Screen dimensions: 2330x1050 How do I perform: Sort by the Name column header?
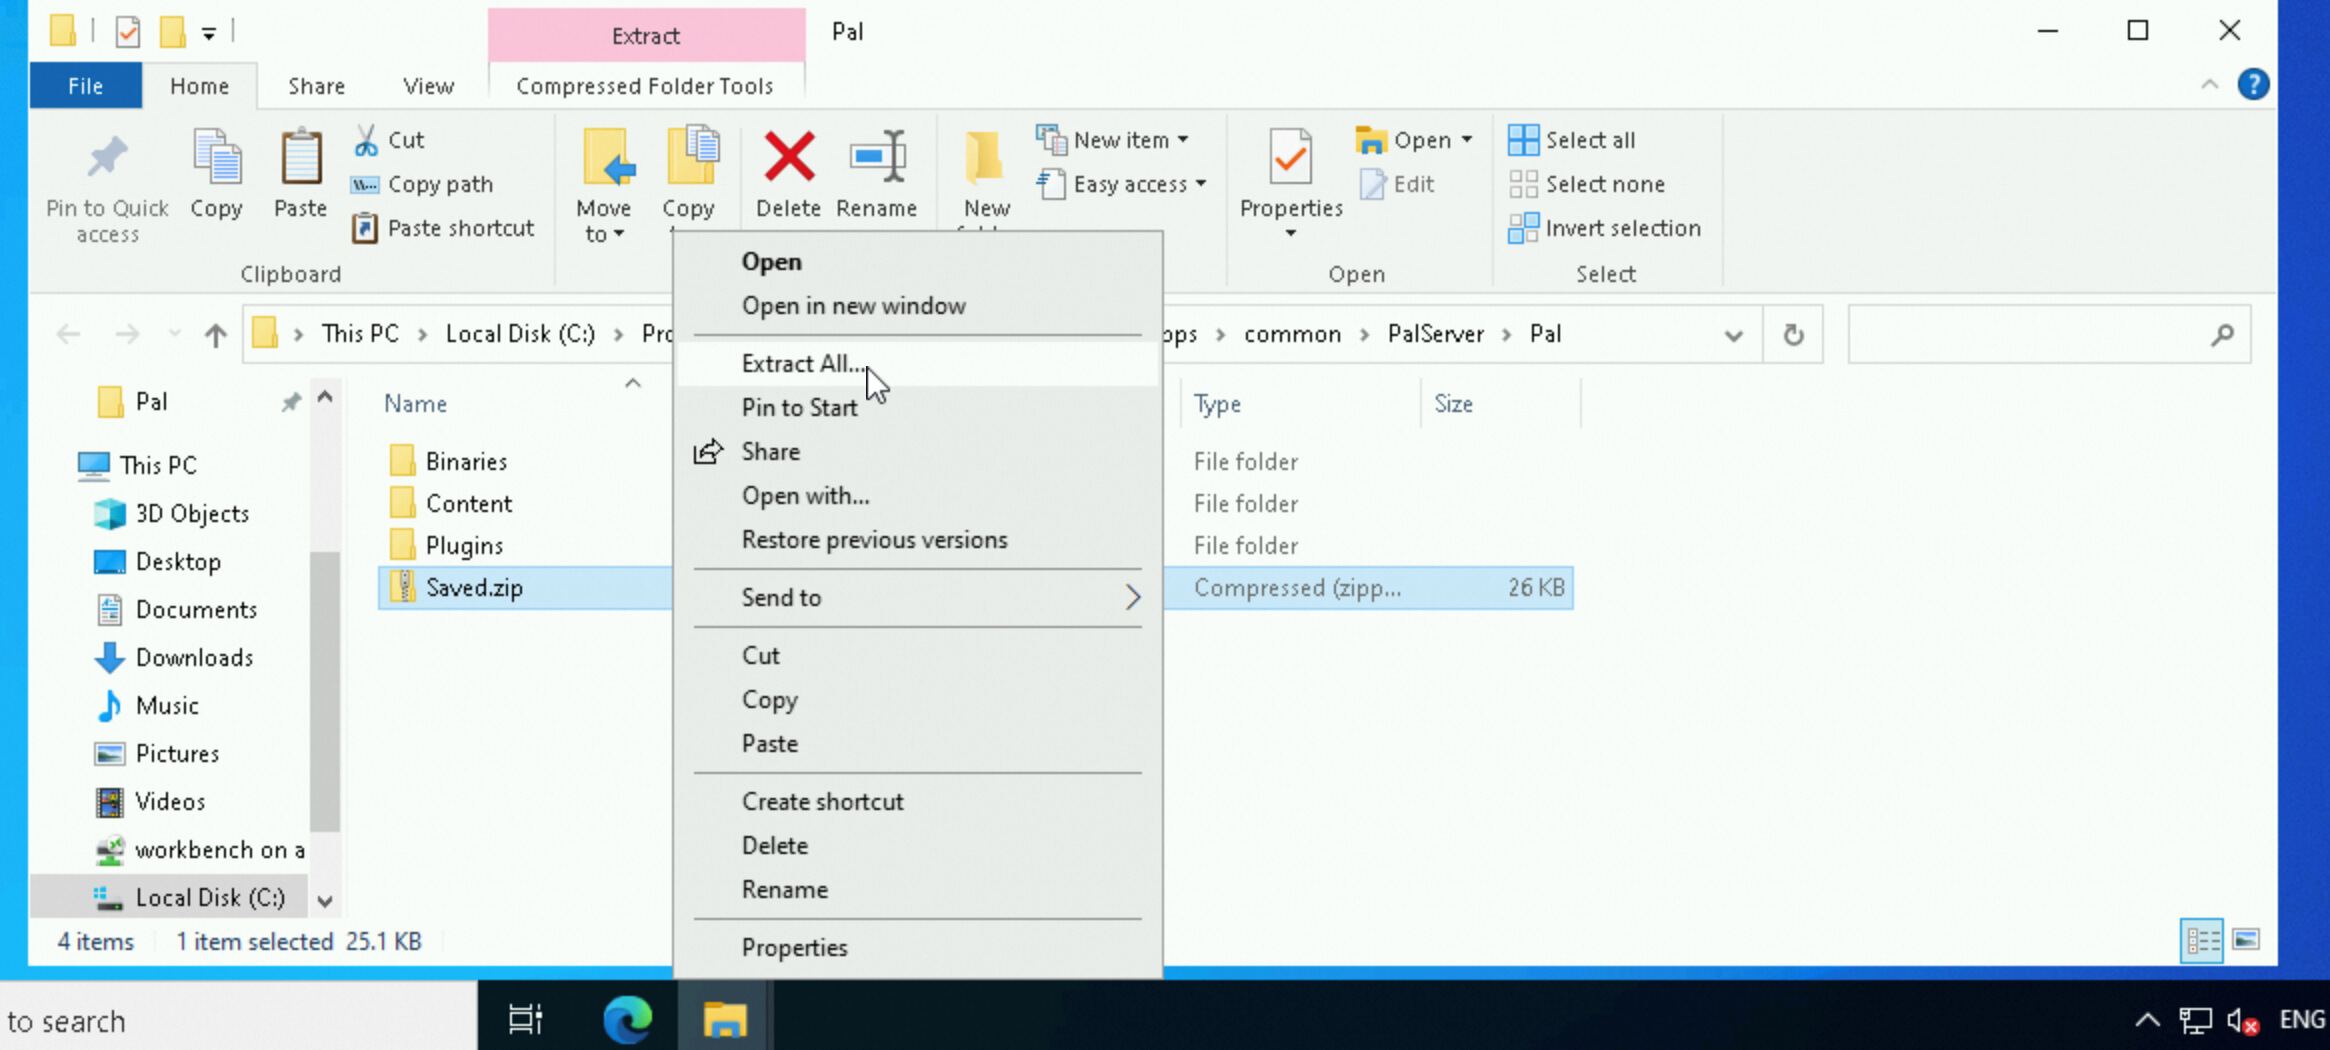click(415, 403)
